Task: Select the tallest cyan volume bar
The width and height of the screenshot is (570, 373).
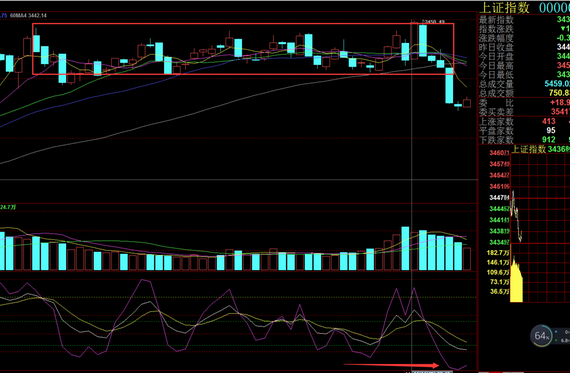Action: click(405, 248)
